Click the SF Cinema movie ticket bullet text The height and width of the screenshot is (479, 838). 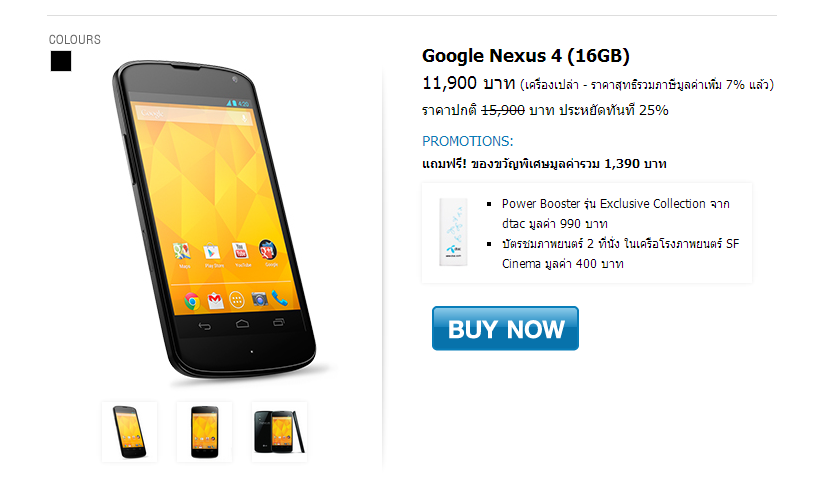click(x=620, y=253)
